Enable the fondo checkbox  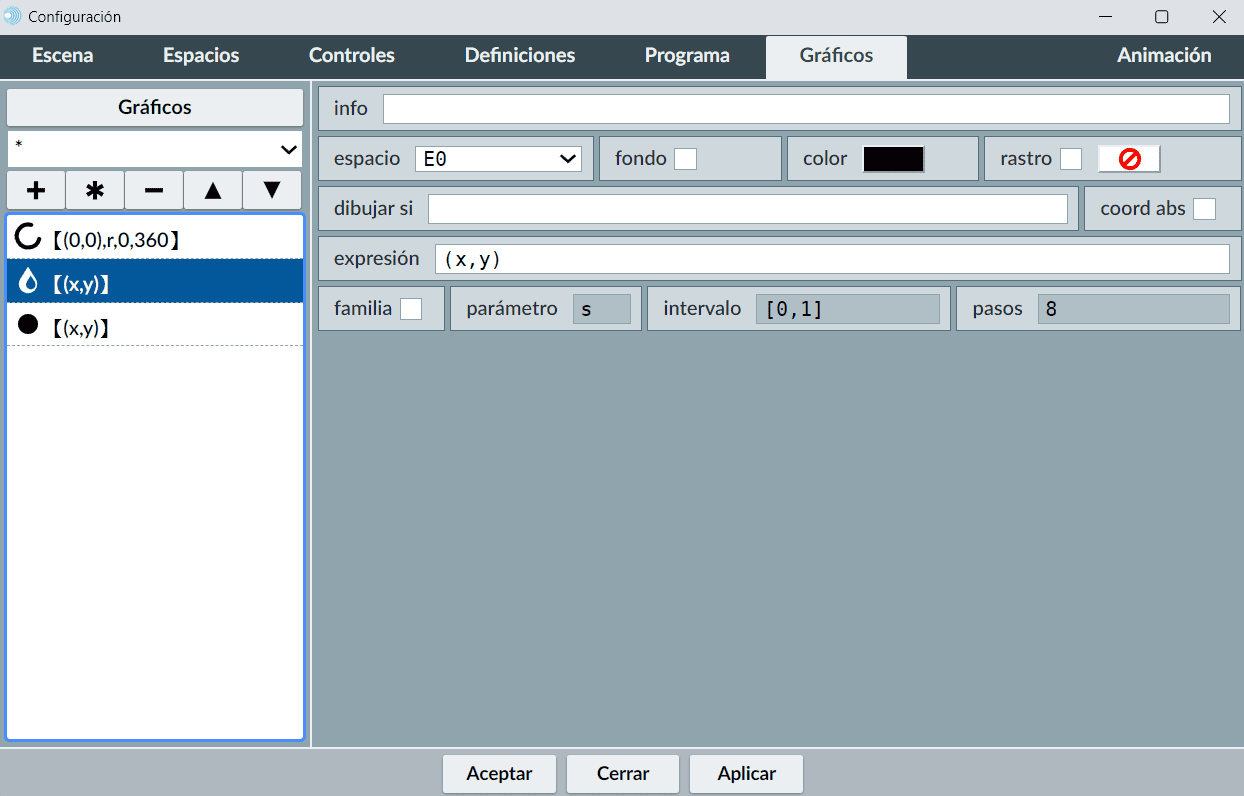click(685, 159)
